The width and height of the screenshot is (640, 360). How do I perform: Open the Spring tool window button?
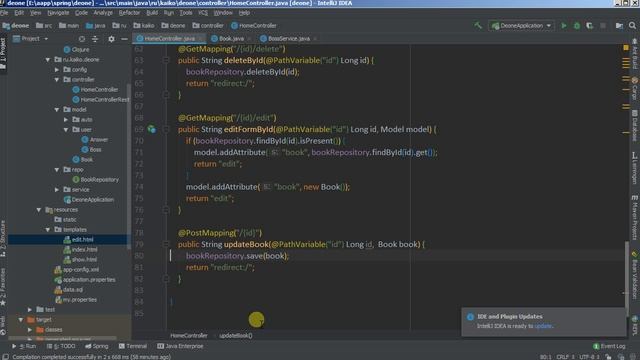pyautogui.click(x=97, y=346)
